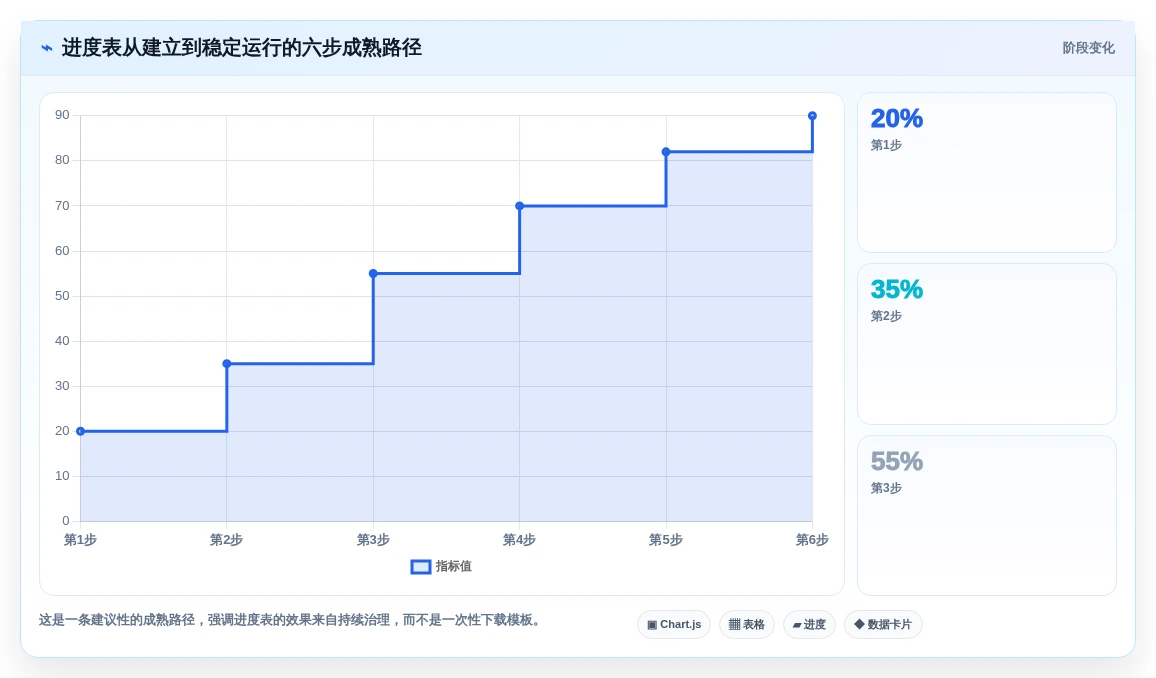The height and width of the screenshot is (678, 1156).
Task: Click the bar icon in 进度 tag
Action: [x=797, y=625]
